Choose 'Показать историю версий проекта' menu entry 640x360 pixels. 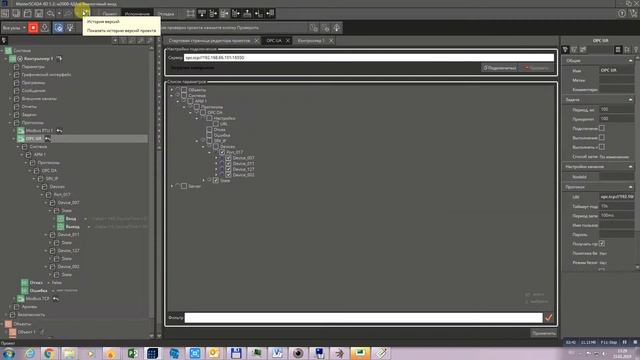pos(121,31)
